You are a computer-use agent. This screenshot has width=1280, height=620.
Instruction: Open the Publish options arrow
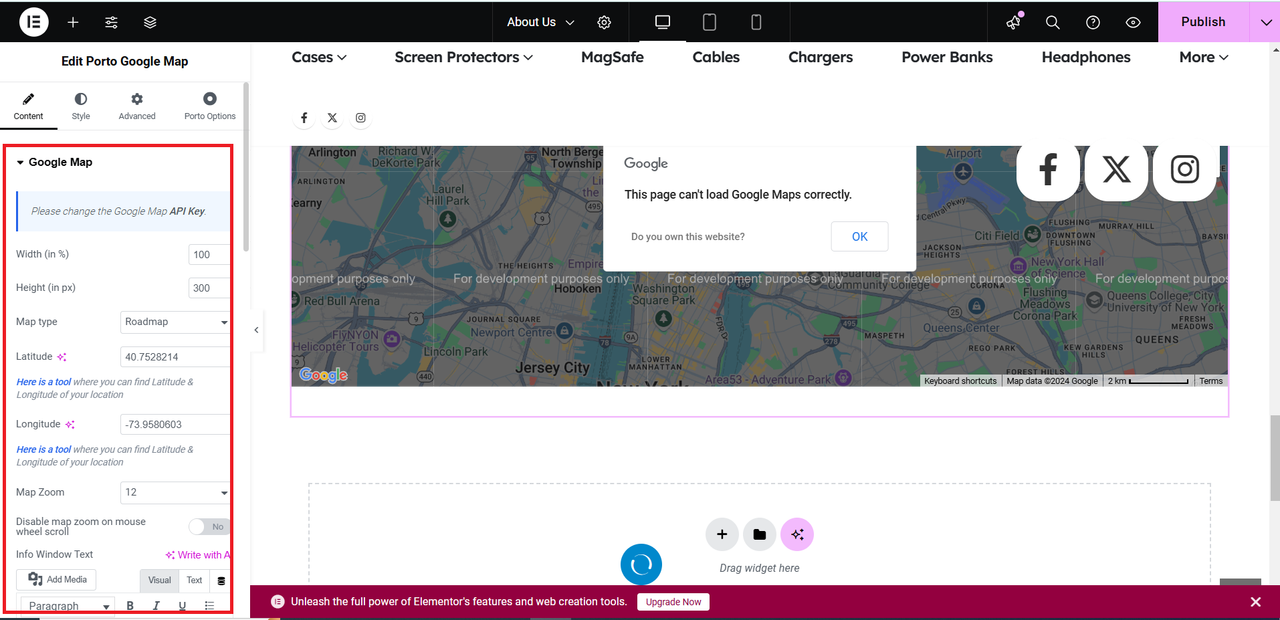coord(1264,22)
